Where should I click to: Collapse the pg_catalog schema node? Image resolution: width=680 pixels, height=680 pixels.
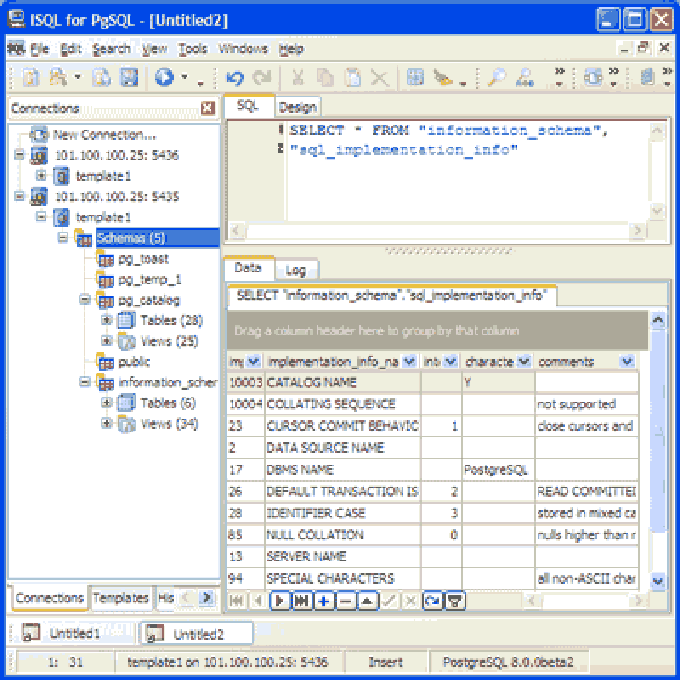tap(85, 299)
